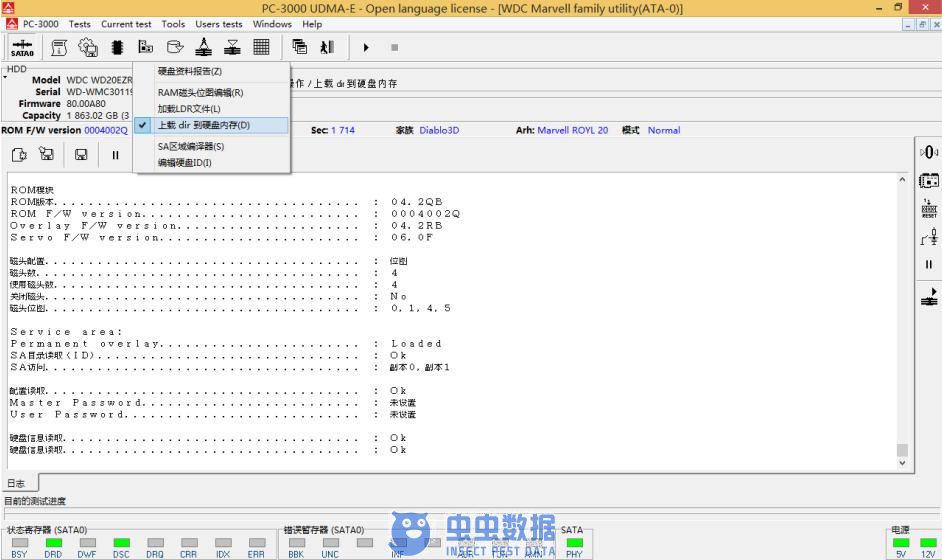This screenshot has height=560, width=942.
Task: Click the Diablo3D family value
Action: (439, 130)
